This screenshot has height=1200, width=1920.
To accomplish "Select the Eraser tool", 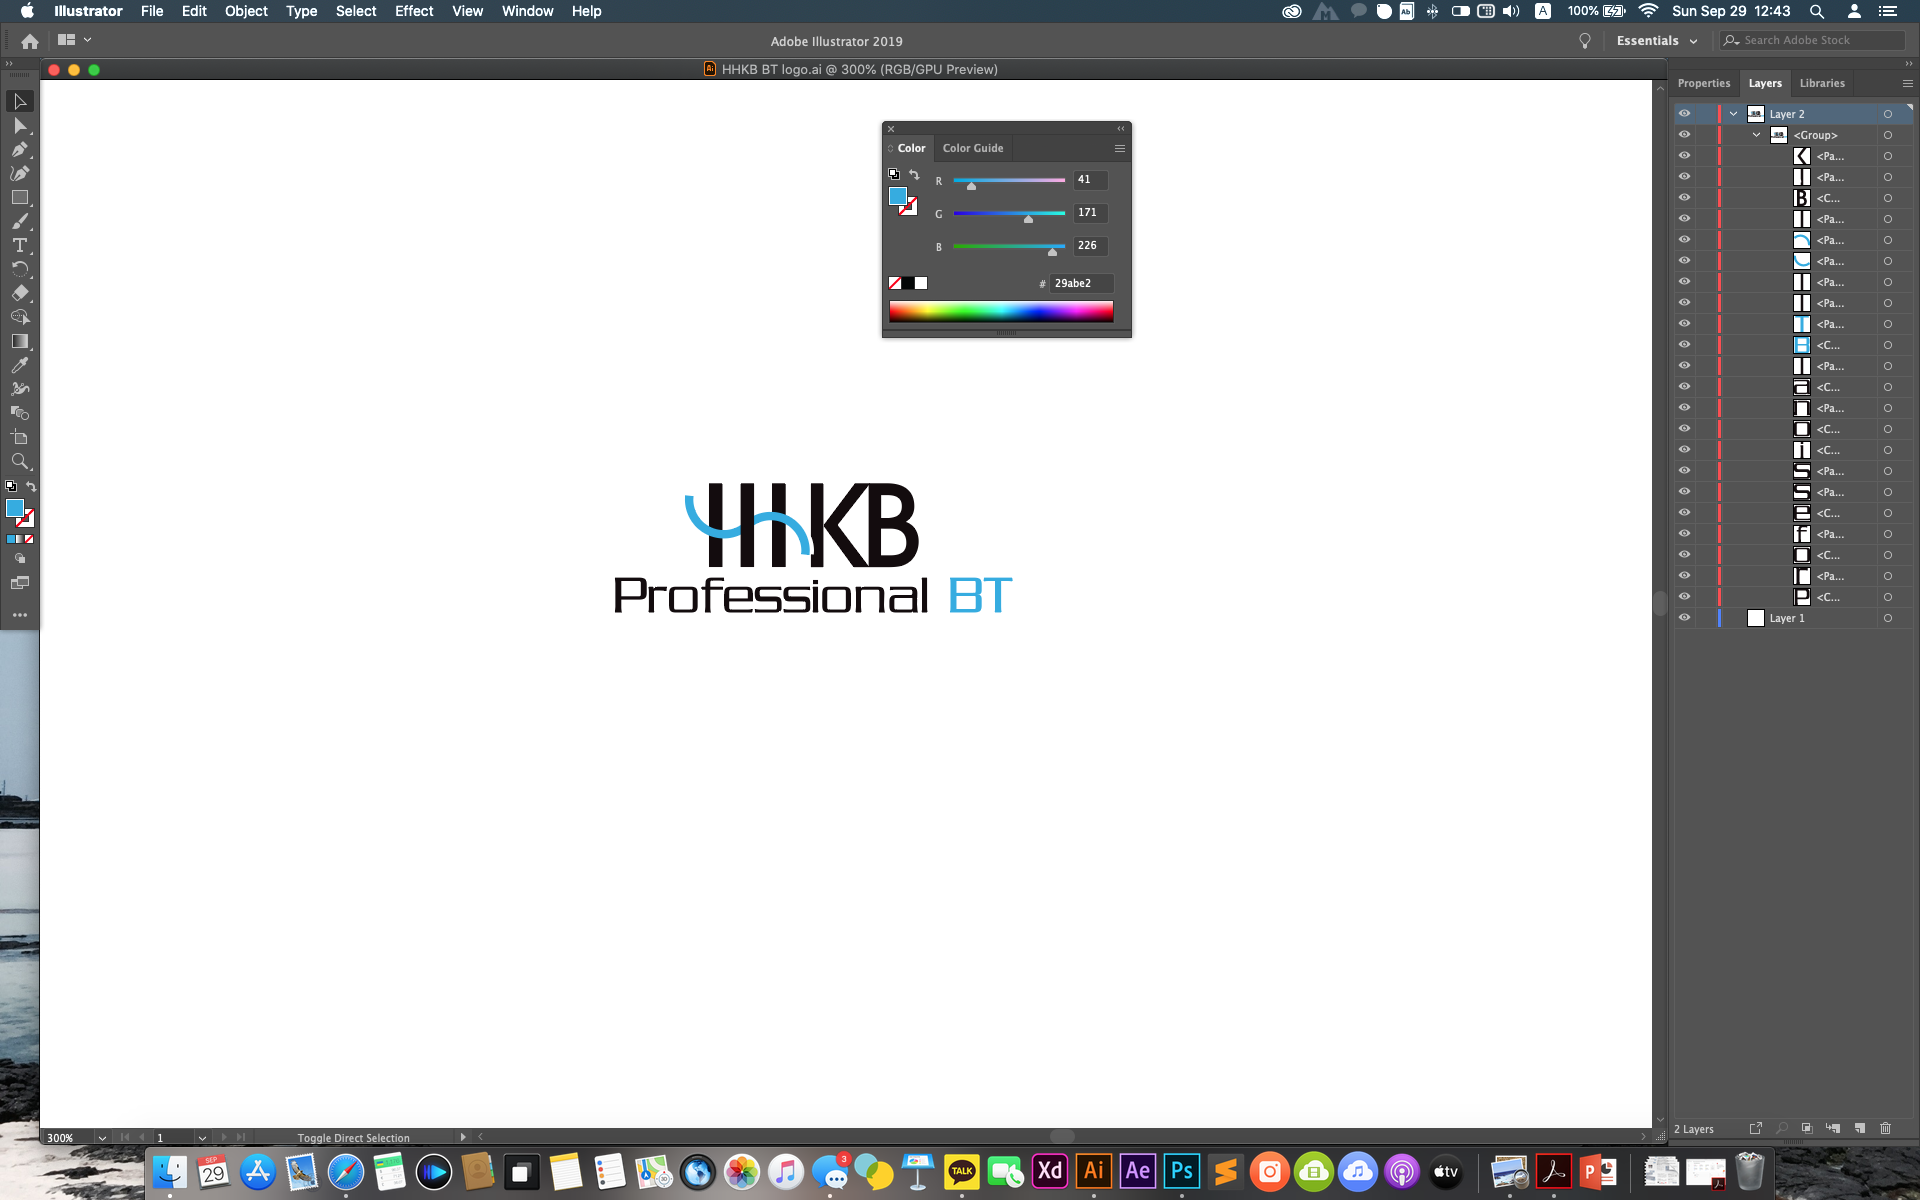I will (20, 294).
